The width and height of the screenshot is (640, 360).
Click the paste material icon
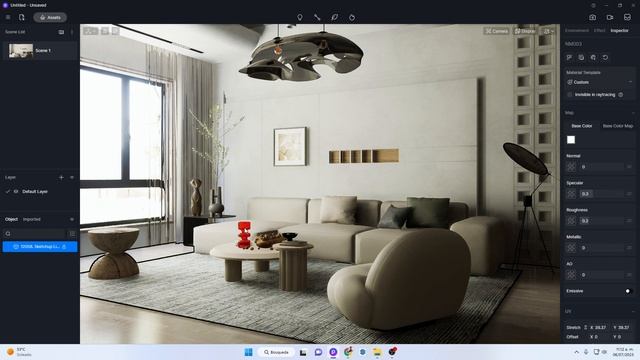pos(593,58)
